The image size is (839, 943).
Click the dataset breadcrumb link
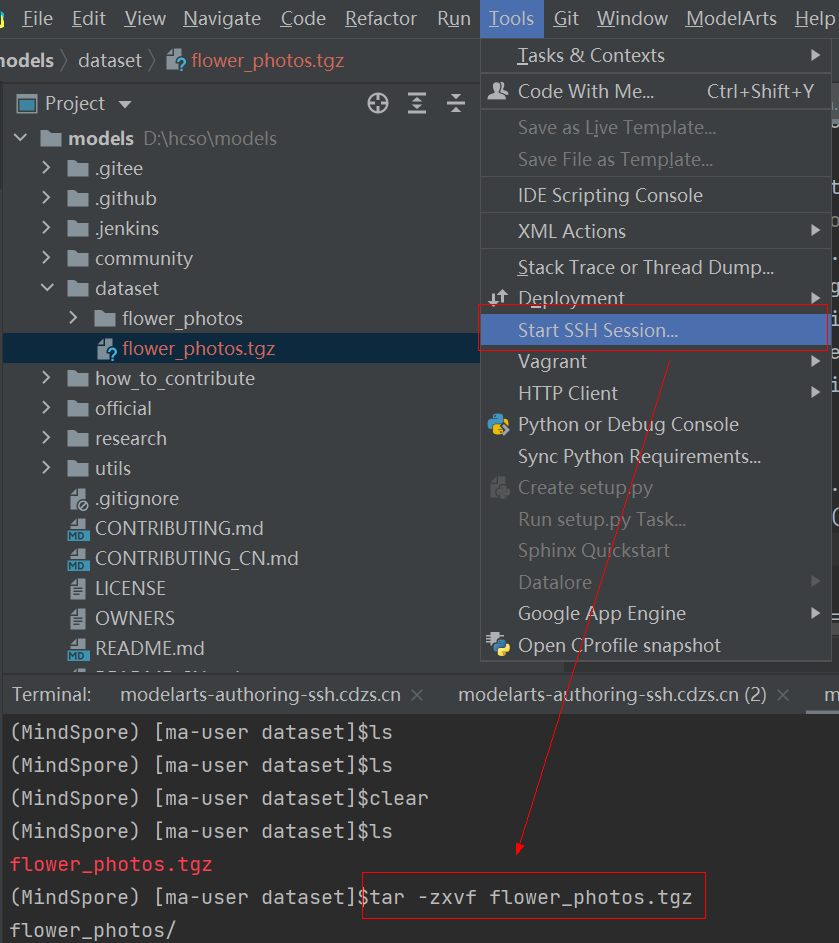coord(110,60)
